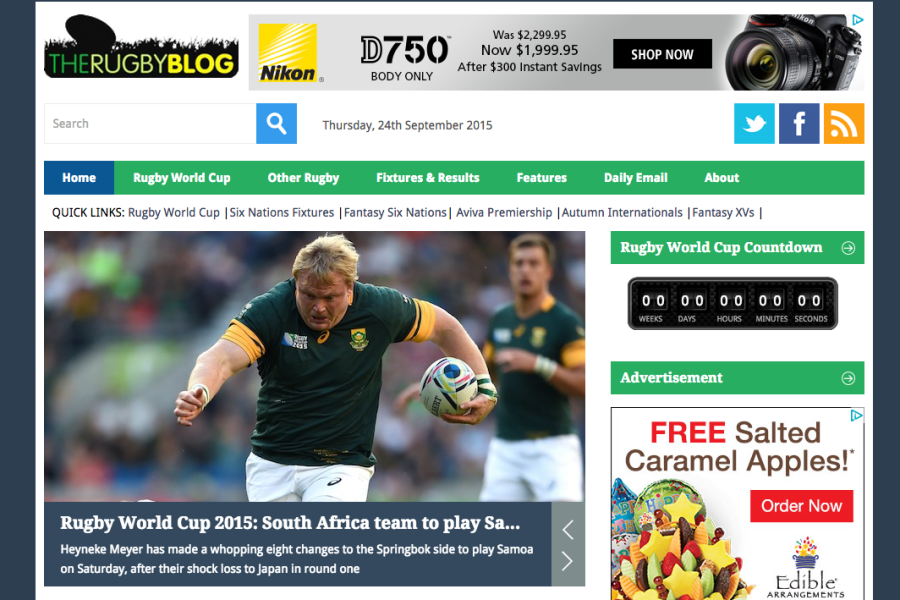Image resolution: width=900 pixels, height=600 pixels.
Task: Click the Order Now red button
Action: (801, 506)
